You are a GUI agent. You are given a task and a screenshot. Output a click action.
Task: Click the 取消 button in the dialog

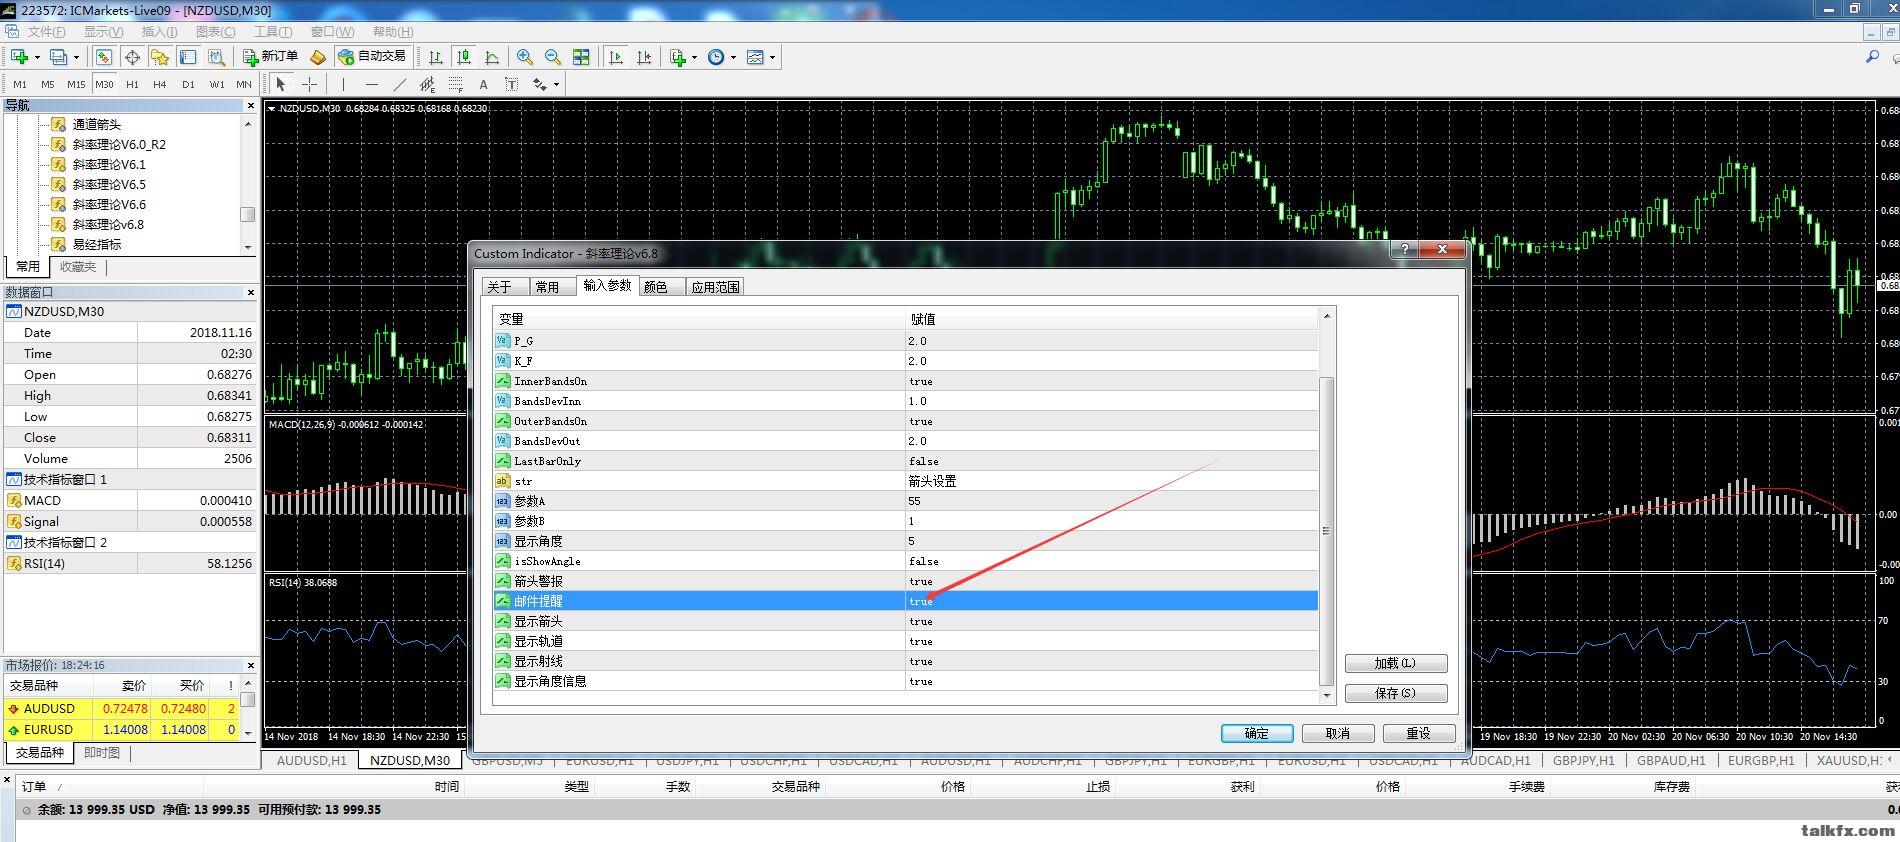tap(1337, 733)
